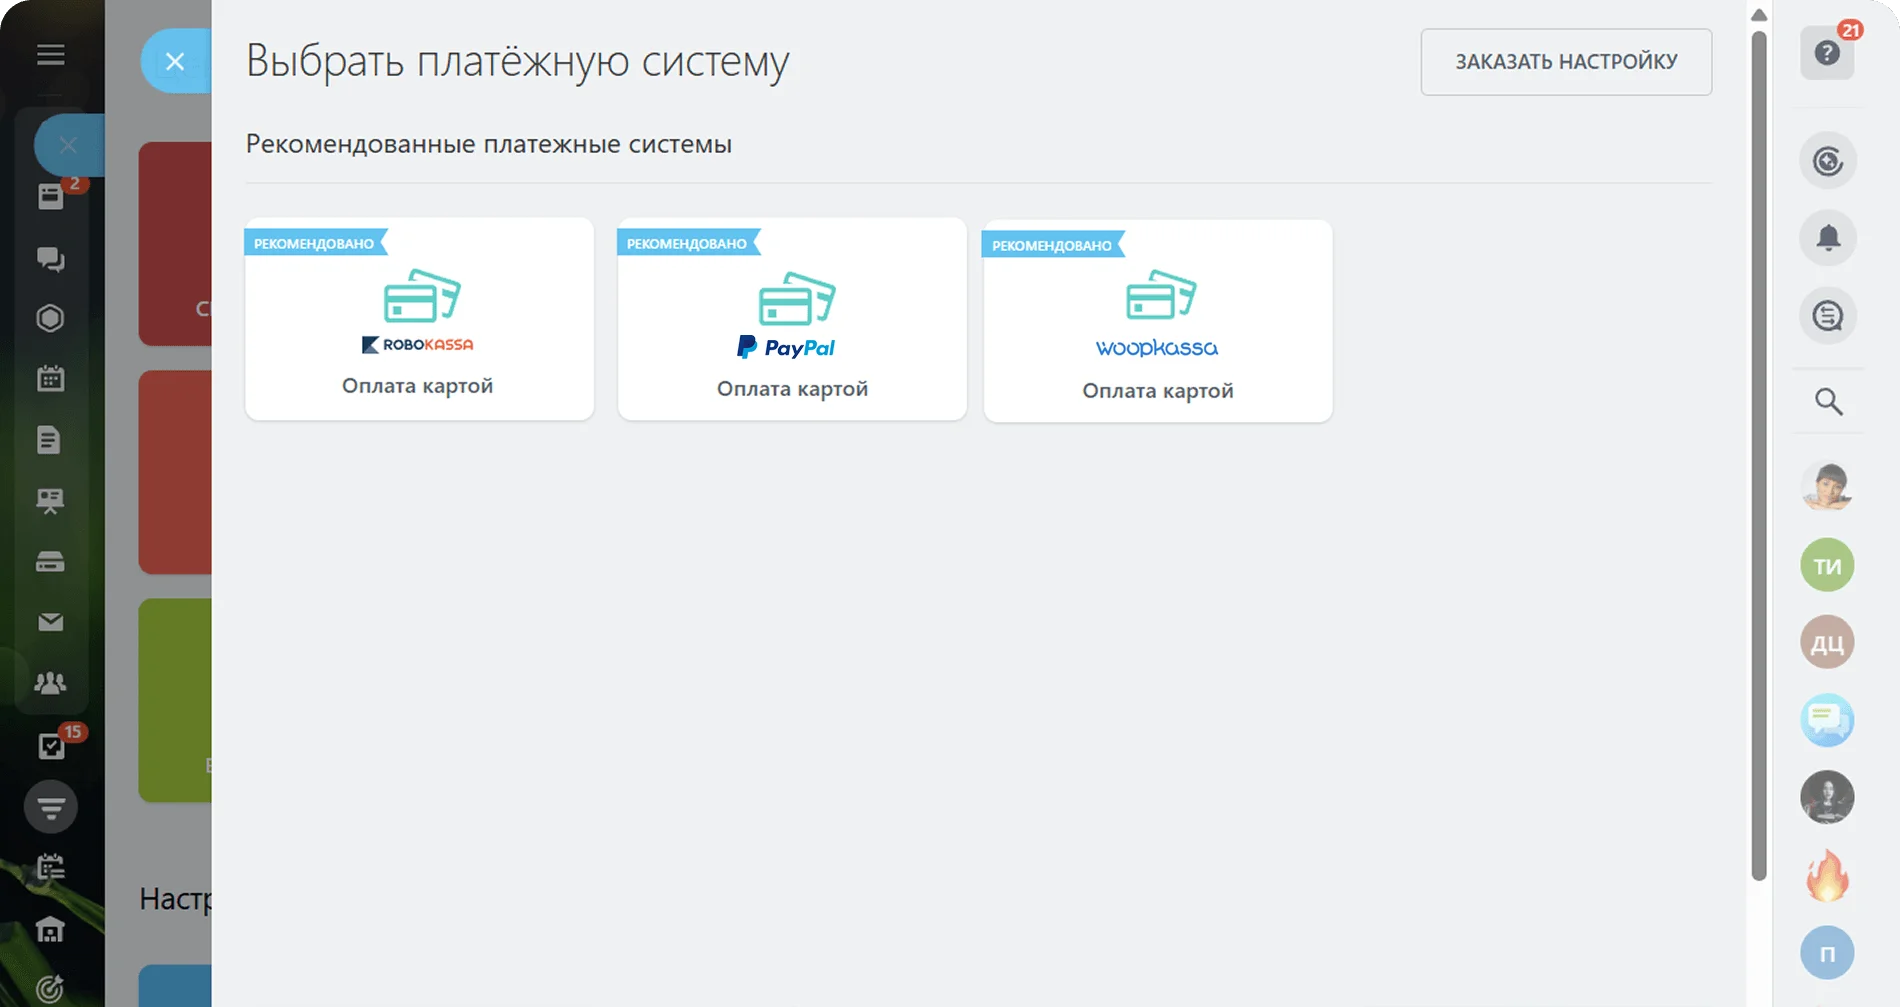Click the presentation board icon in sidebar
This screenshot has height=1007, width=1900.
pos(50,501)
